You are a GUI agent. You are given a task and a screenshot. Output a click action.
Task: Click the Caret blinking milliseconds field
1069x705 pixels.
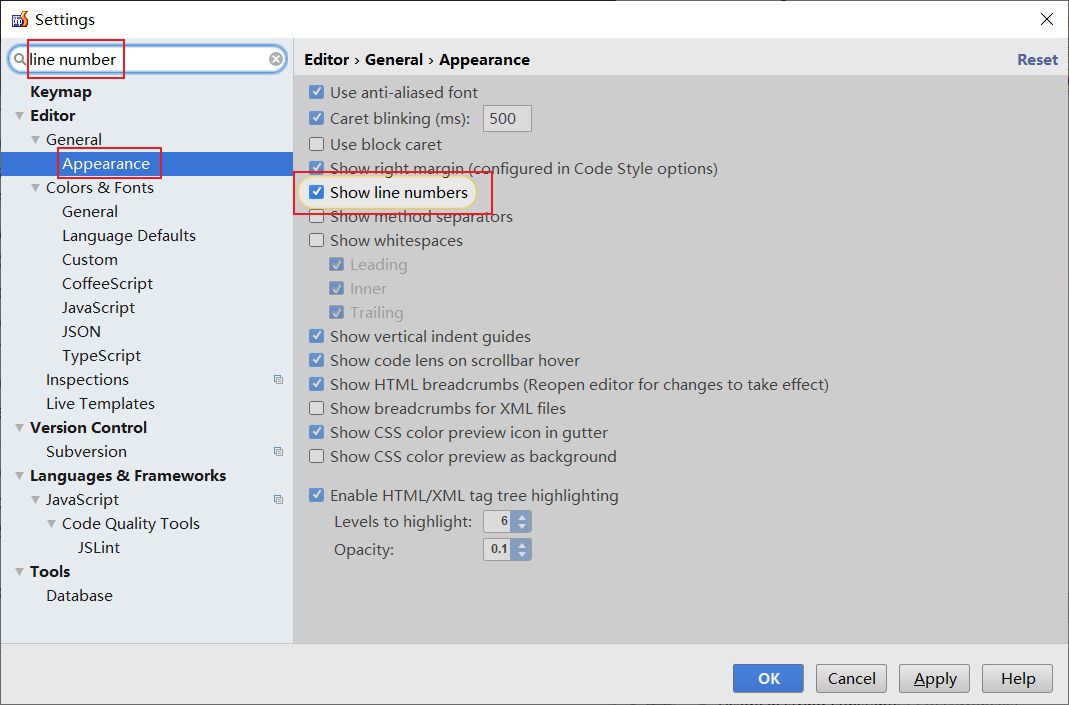tap(507, 119)
